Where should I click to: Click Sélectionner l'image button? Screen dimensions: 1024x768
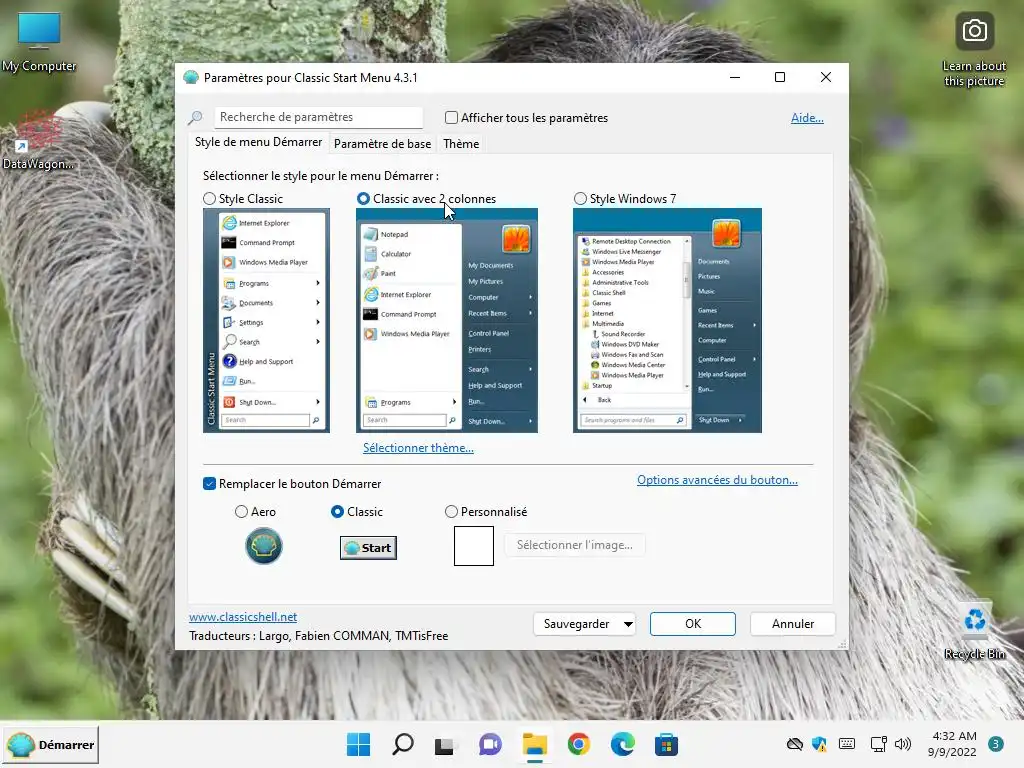[x=575, y=545]
